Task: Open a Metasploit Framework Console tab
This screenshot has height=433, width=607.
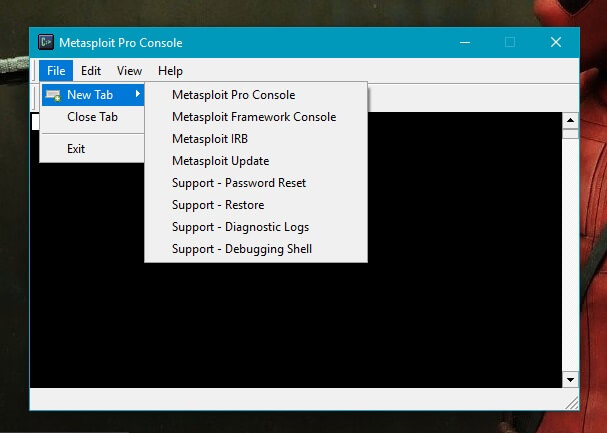Action: pyautogui.click(x=256, y=117)
